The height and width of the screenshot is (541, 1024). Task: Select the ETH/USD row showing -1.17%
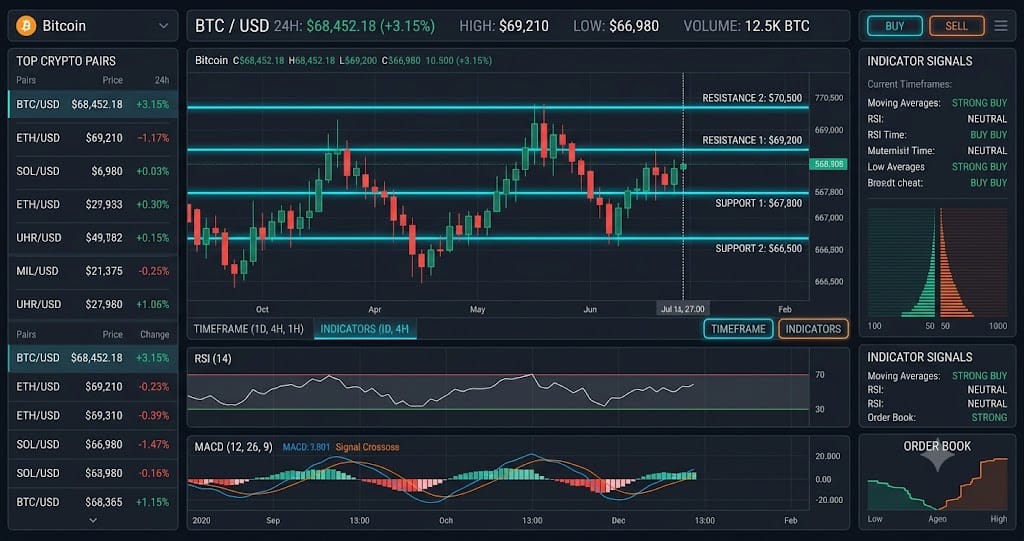pos(93,138)
